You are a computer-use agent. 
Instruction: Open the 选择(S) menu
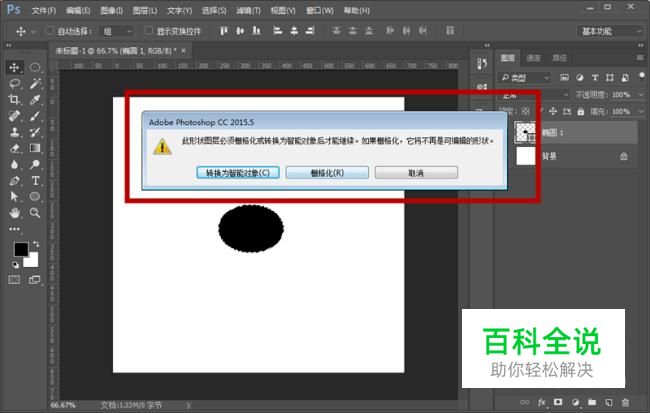[214, 10]
